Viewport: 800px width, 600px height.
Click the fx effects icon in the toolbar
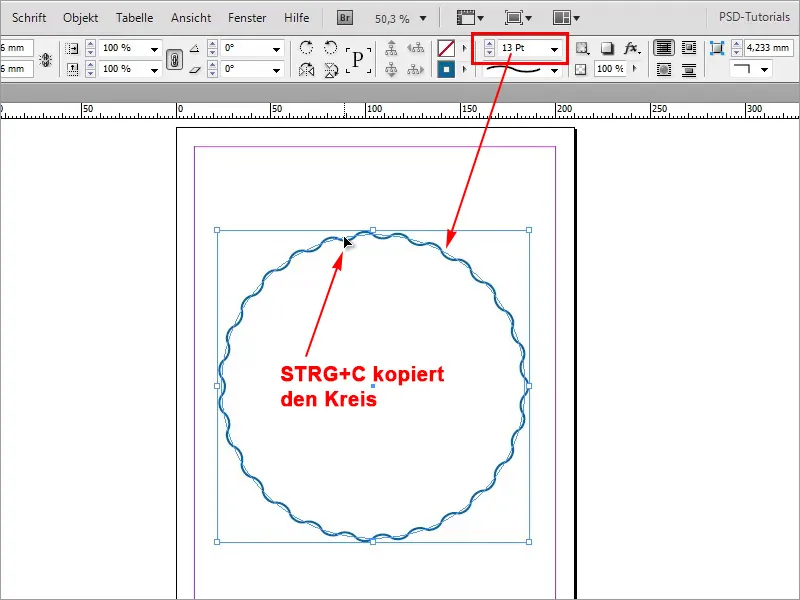pos(632,48)
